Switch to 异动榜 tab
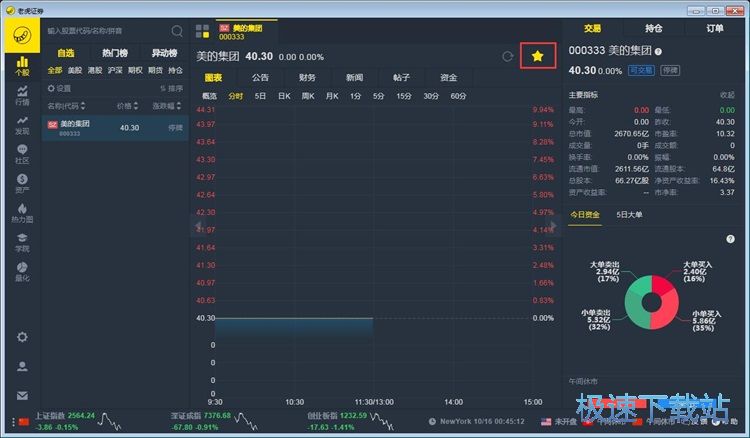Viewport: 750px width, 438px height. click(x=164, y=53)
